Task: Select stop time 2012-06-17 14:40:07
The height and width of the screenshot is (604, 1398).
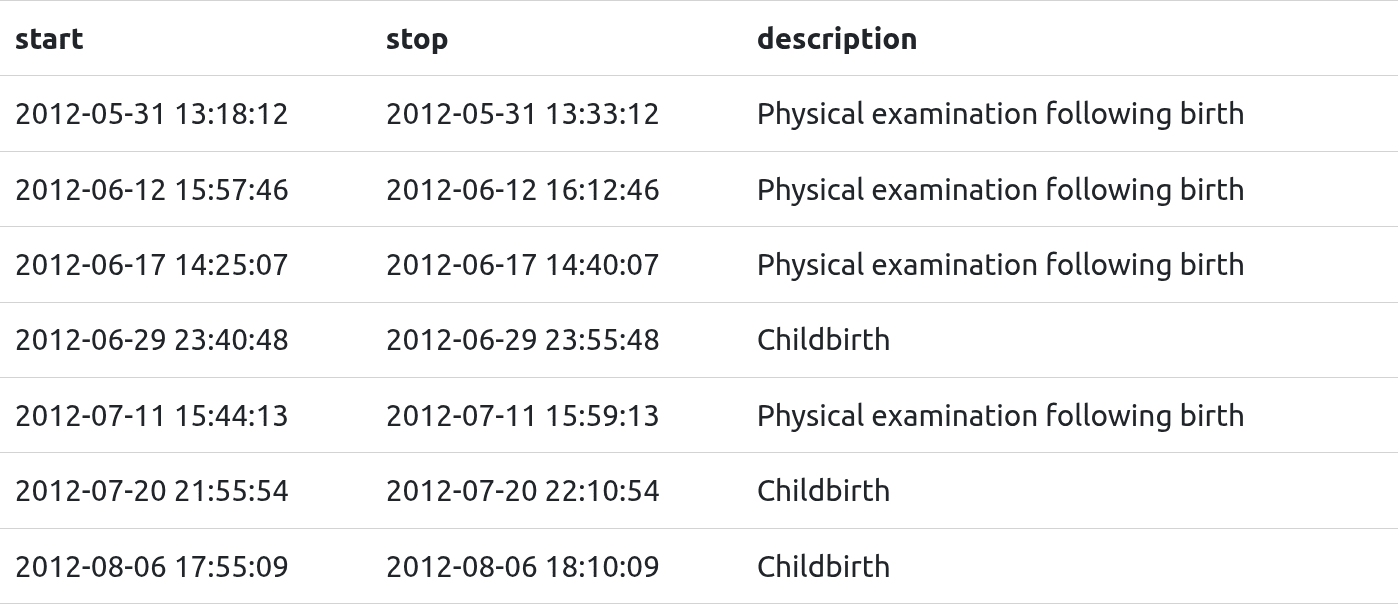Action: click(522, 265)
